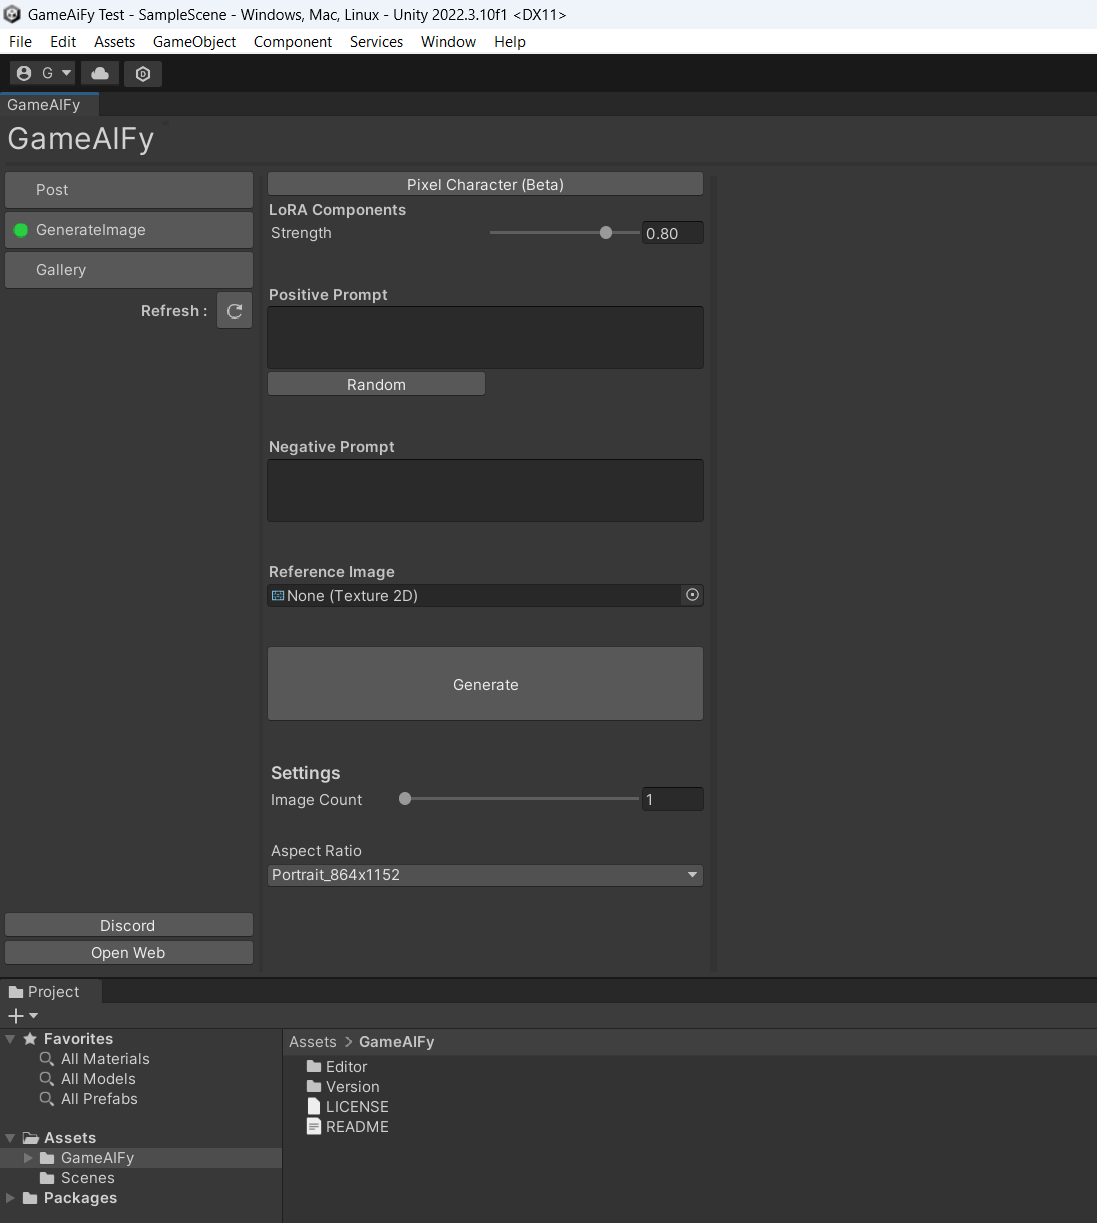Open the Component menu
The width and height of the screenshot is (1097, 1223).
[293, 42]
